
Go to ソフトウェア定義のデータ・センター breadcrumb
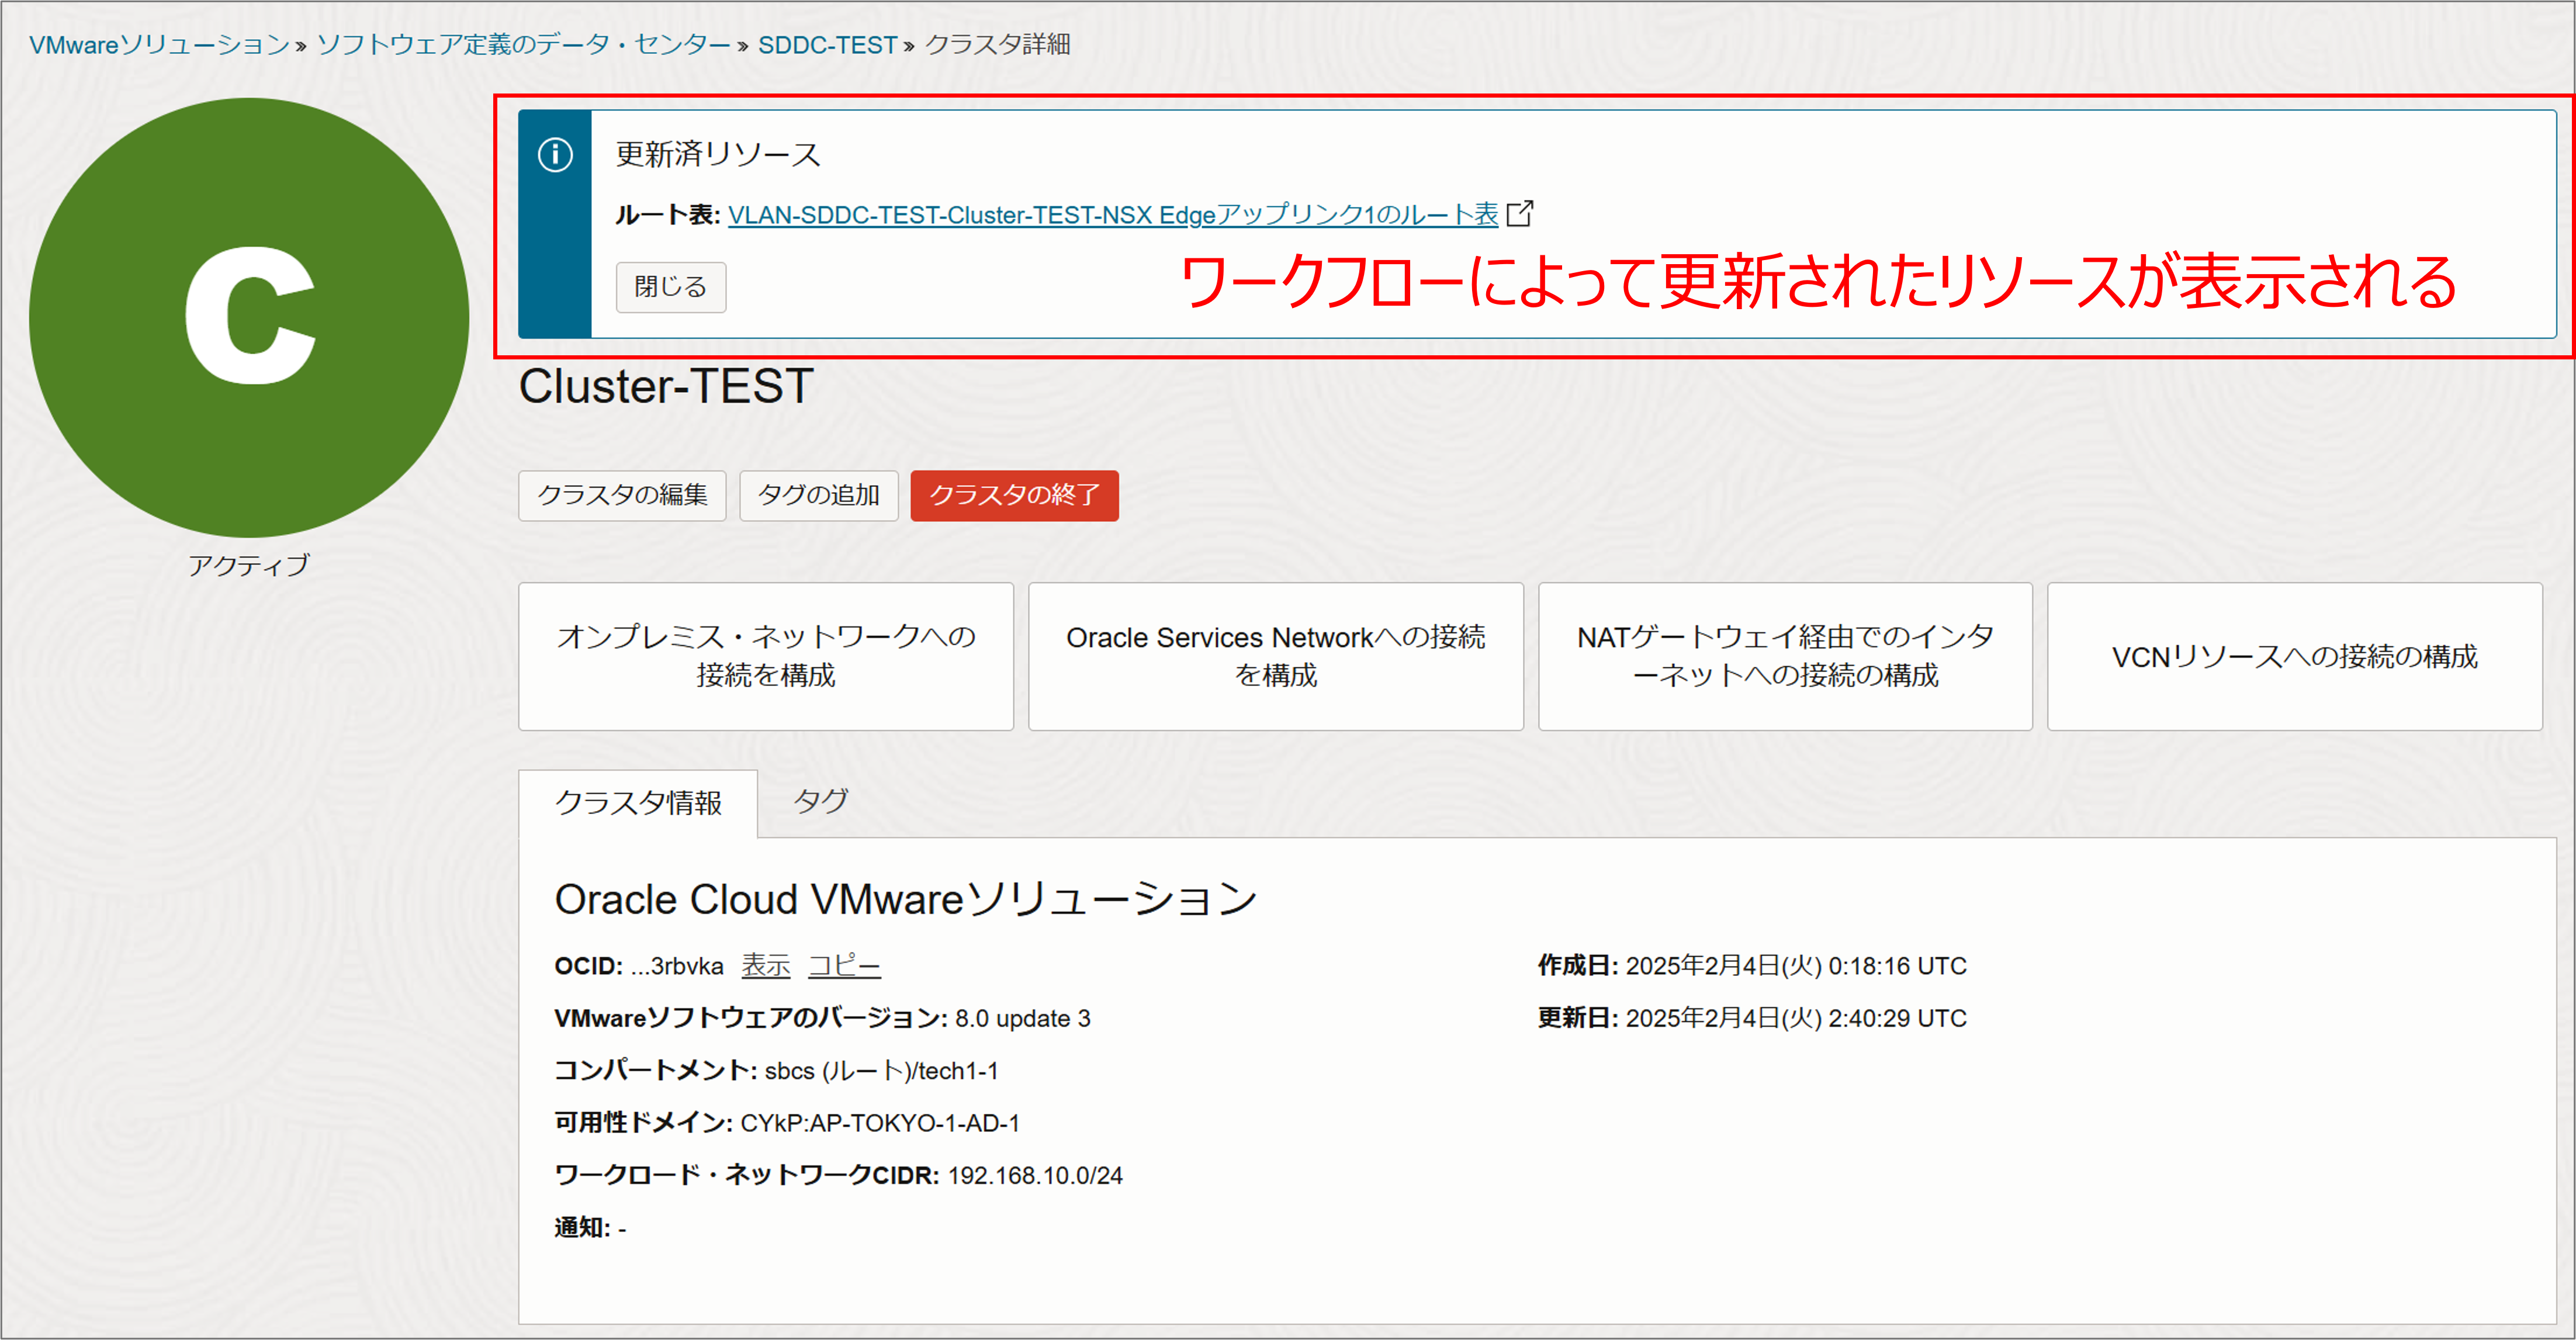tap(523, 45)
